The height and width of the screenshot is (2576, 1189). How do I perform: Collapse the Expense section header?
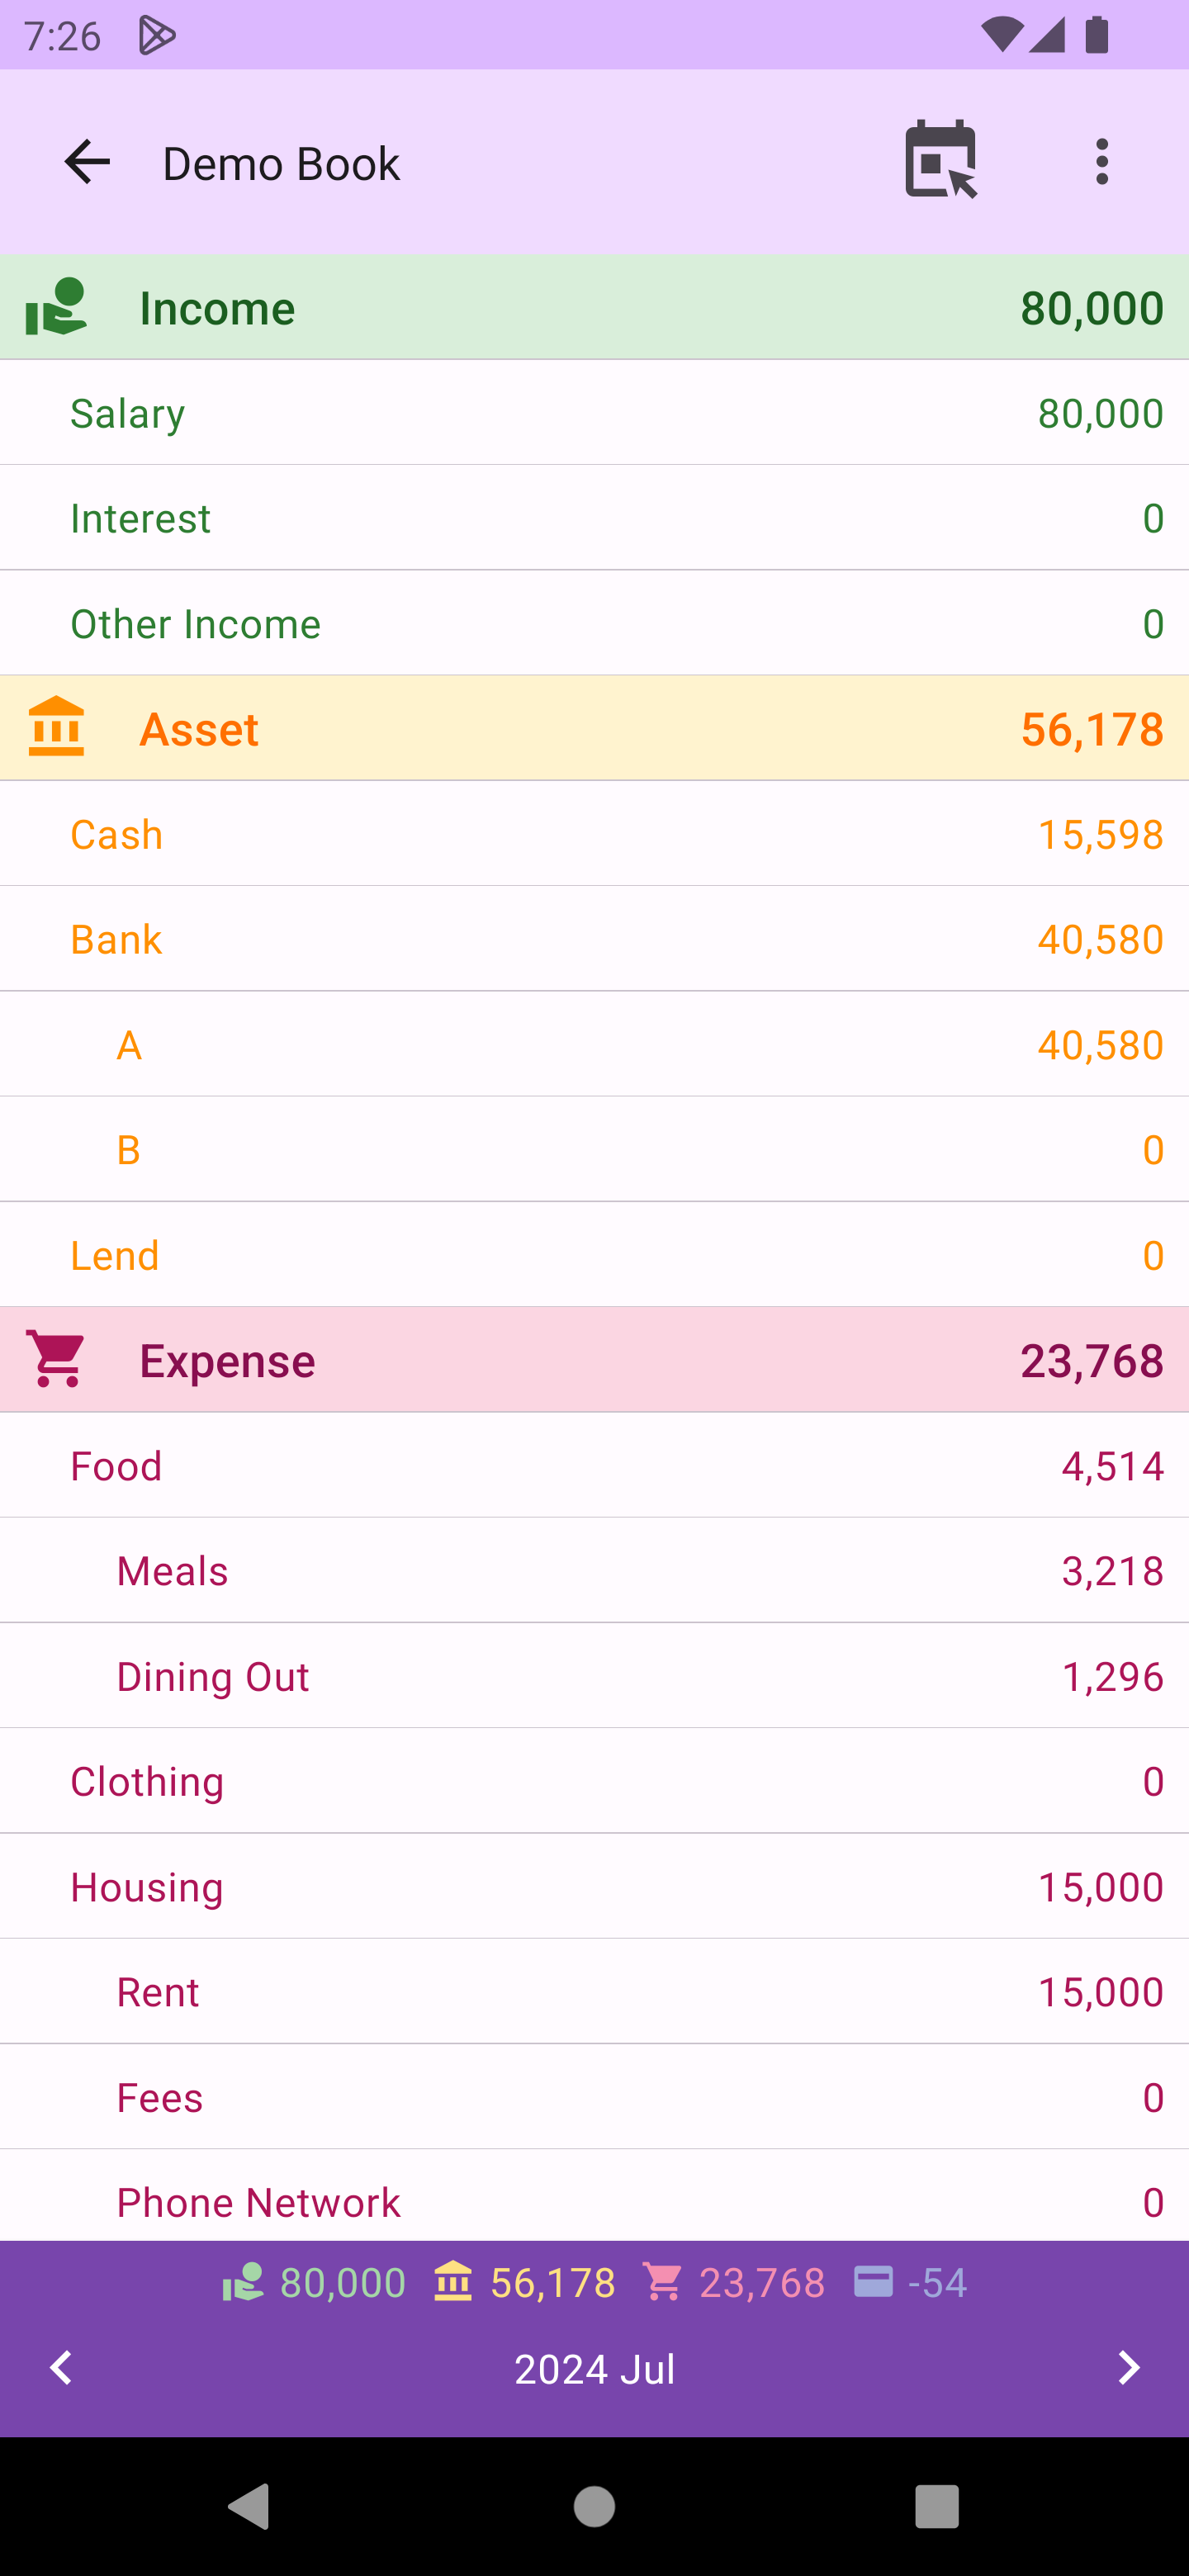point(594,1360)
